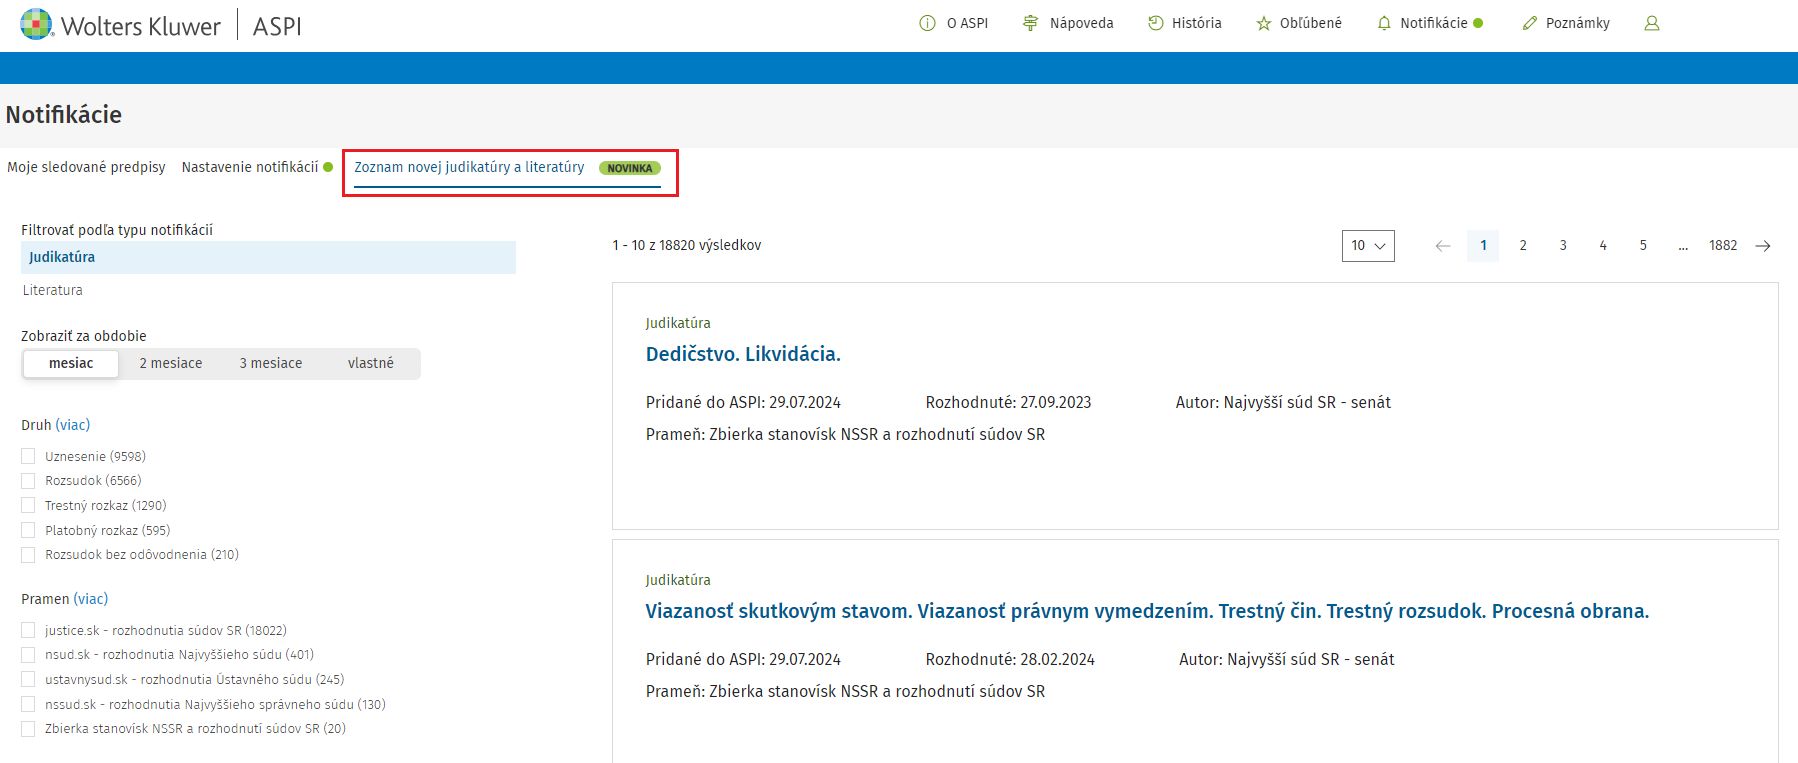This screenshot has height=763, width=1798.
Task: Expand more Pramen options via viac
Action: coord(91,599)
